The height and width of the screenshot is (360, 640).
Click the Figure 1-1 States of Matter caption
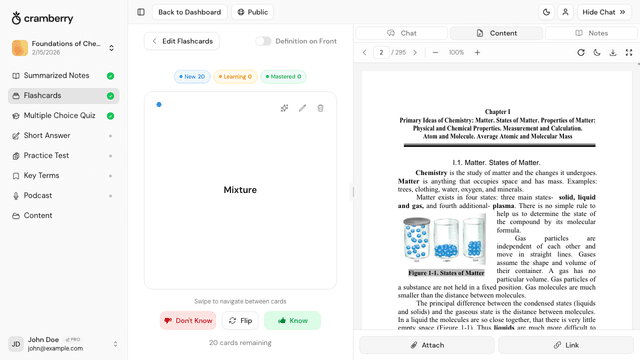[x=446, y=273]
